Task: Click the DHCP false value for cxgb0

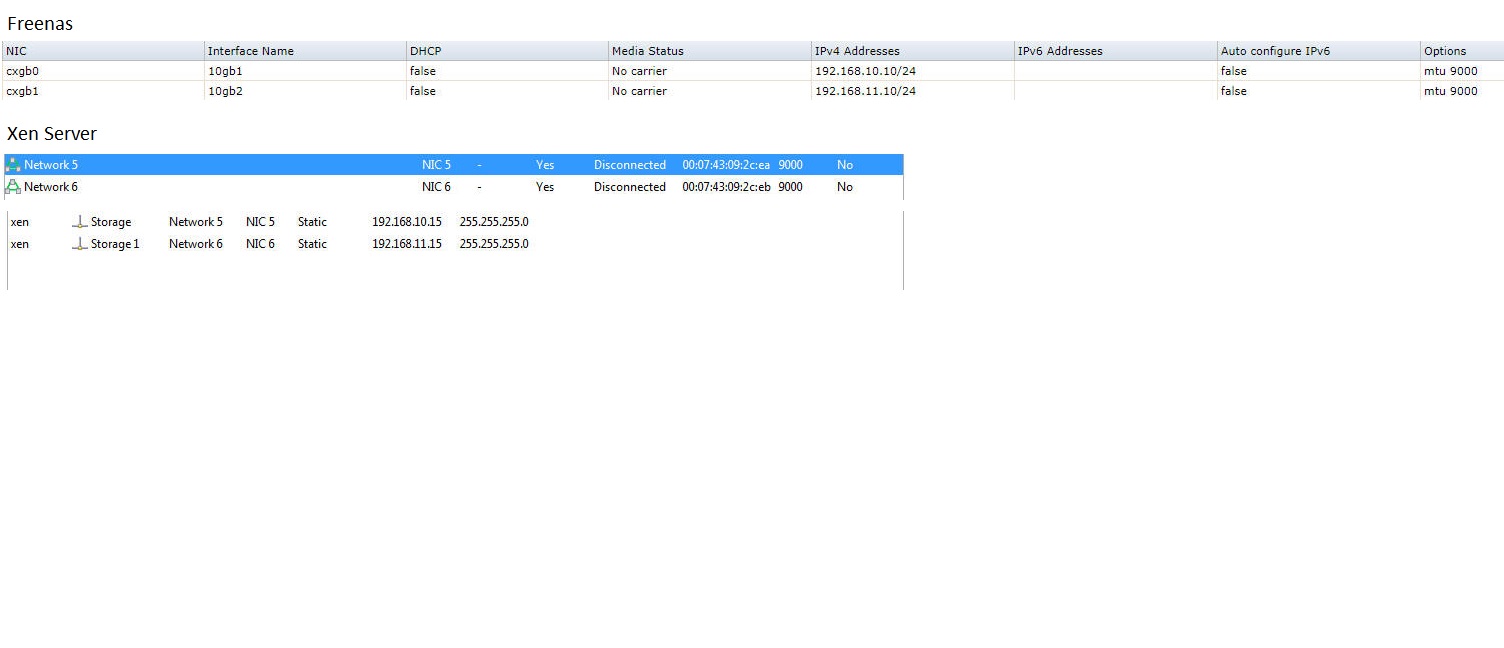Action: 423,71
